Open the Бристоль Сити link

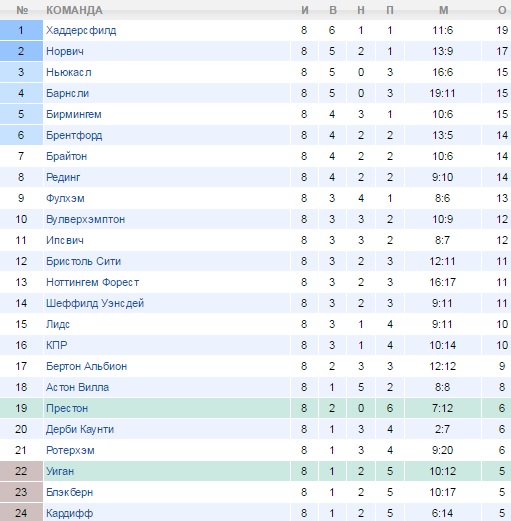point(83,261)
